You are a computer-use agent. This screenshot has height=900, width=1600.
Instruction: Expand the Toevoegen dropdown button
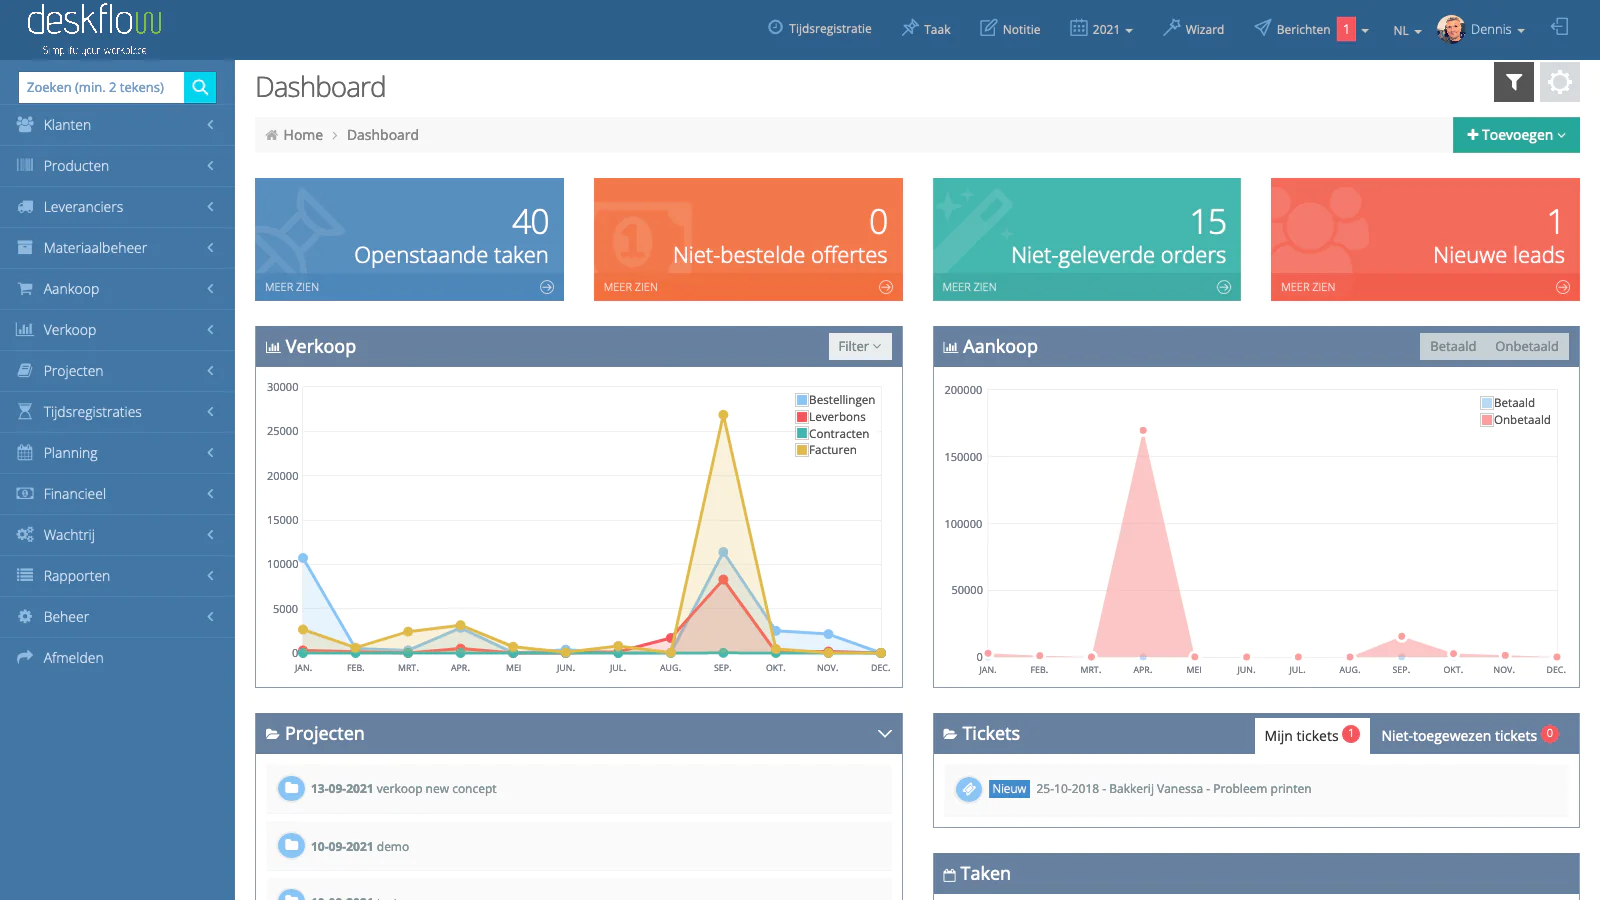point(1515,135)
